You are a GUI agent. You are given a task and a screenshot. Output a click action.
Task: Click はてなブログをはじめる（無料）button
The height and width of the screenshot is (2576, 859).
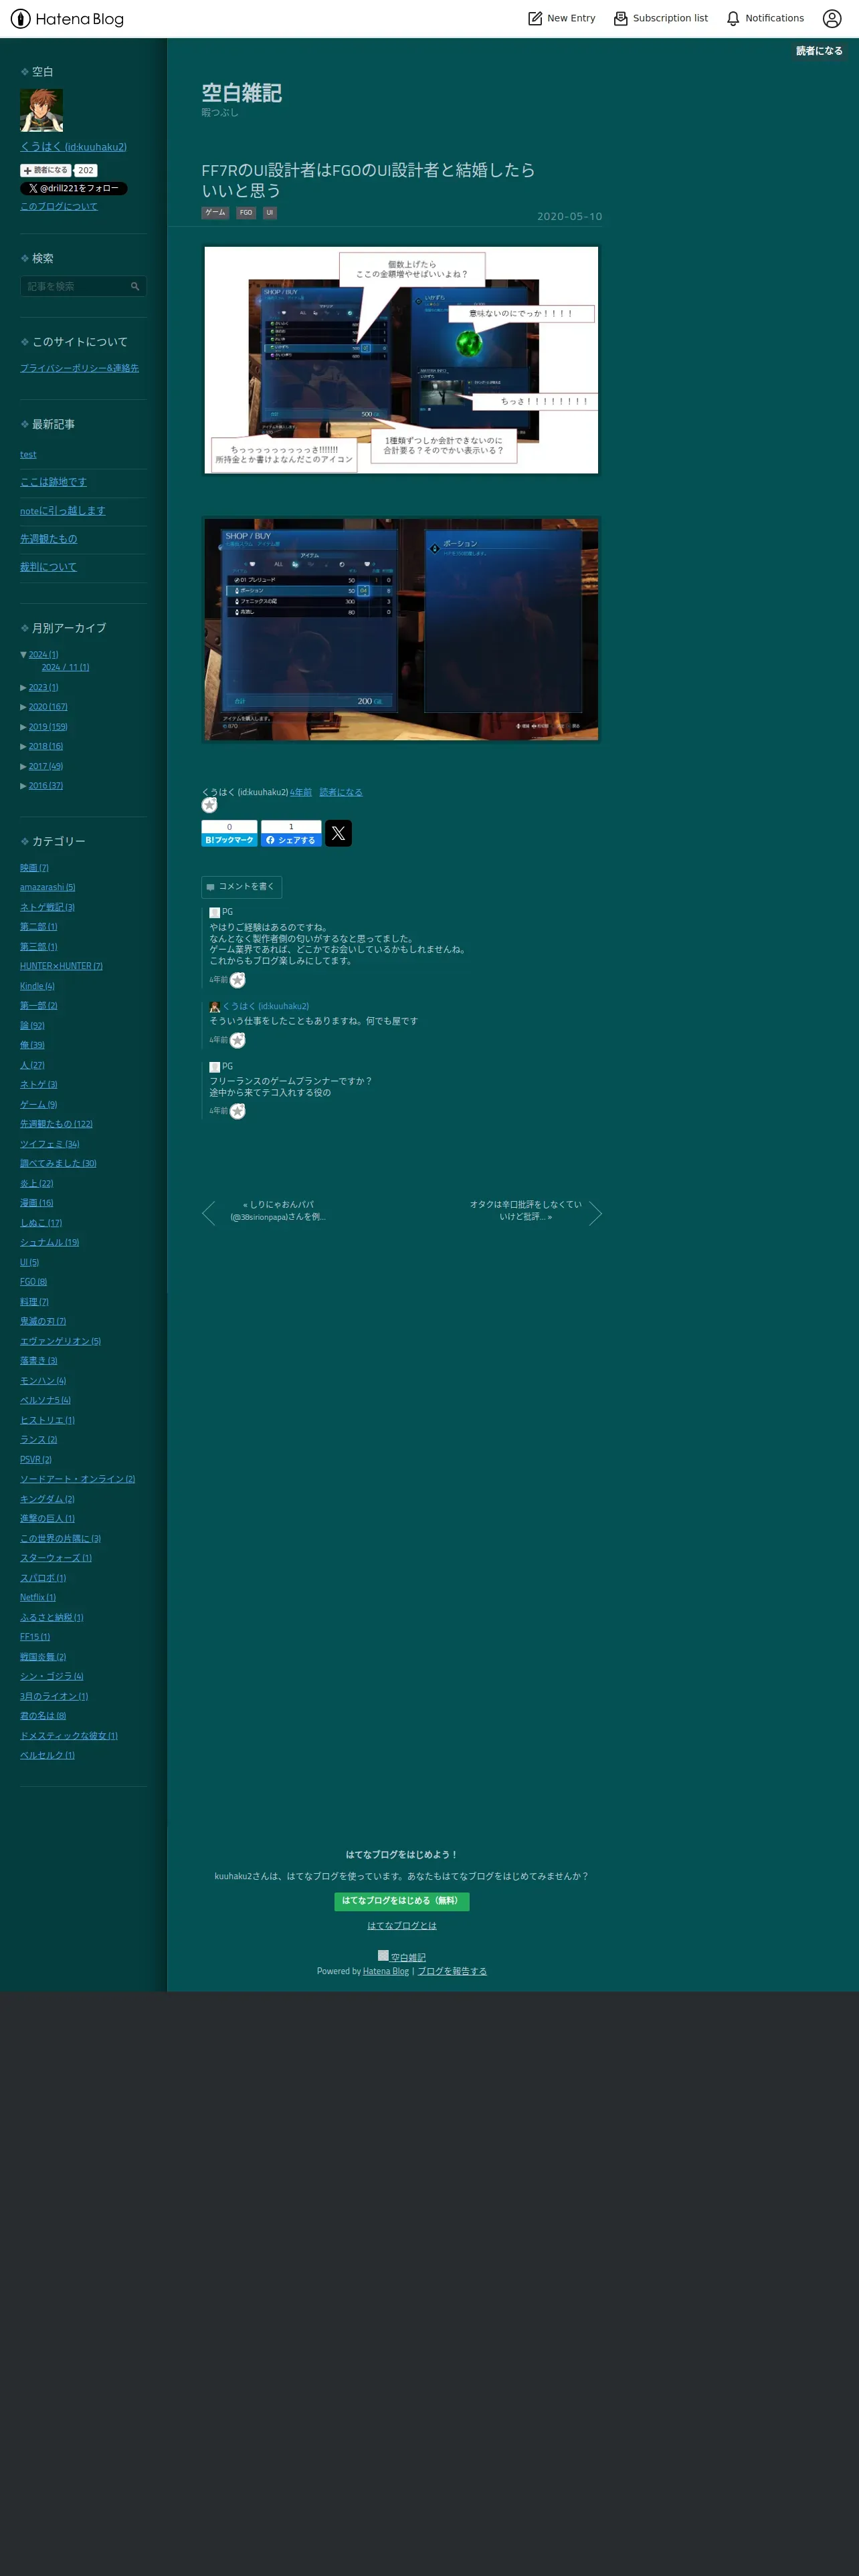tap(401, 1901)
